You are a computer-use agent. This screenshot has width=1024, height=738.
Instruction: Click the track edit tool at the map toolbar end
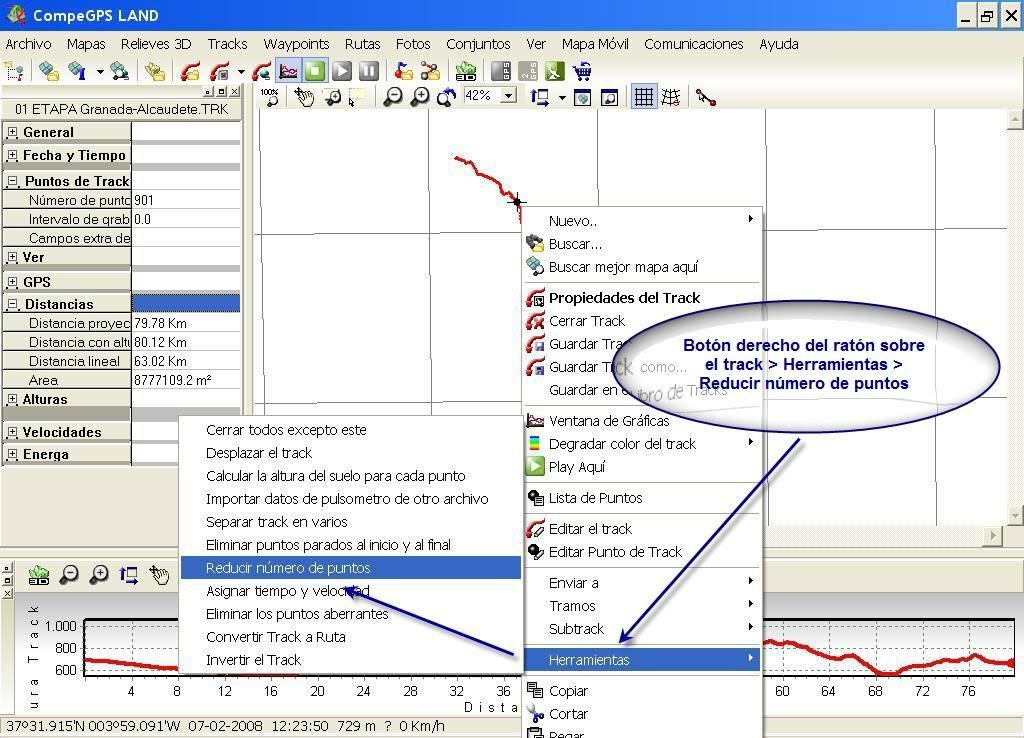tap(705, 97)
